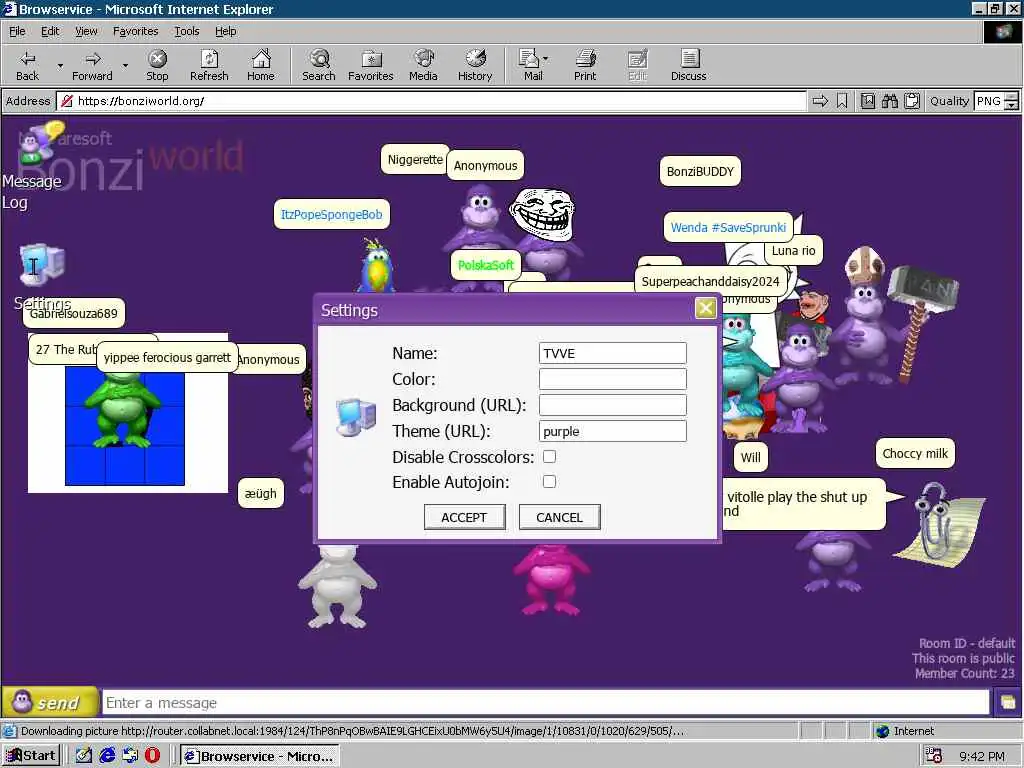Image resolution: width=1024 pixels, height=768 pixels.
Task: Click the system tray icon beside clock
Action: point(934,756)
